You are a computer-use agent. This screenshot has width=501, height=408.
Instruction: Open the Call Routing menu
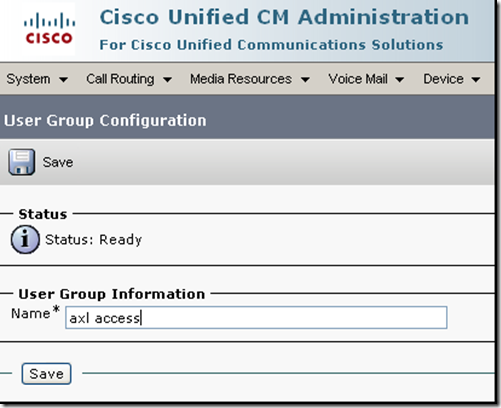(x=120, y=79)
